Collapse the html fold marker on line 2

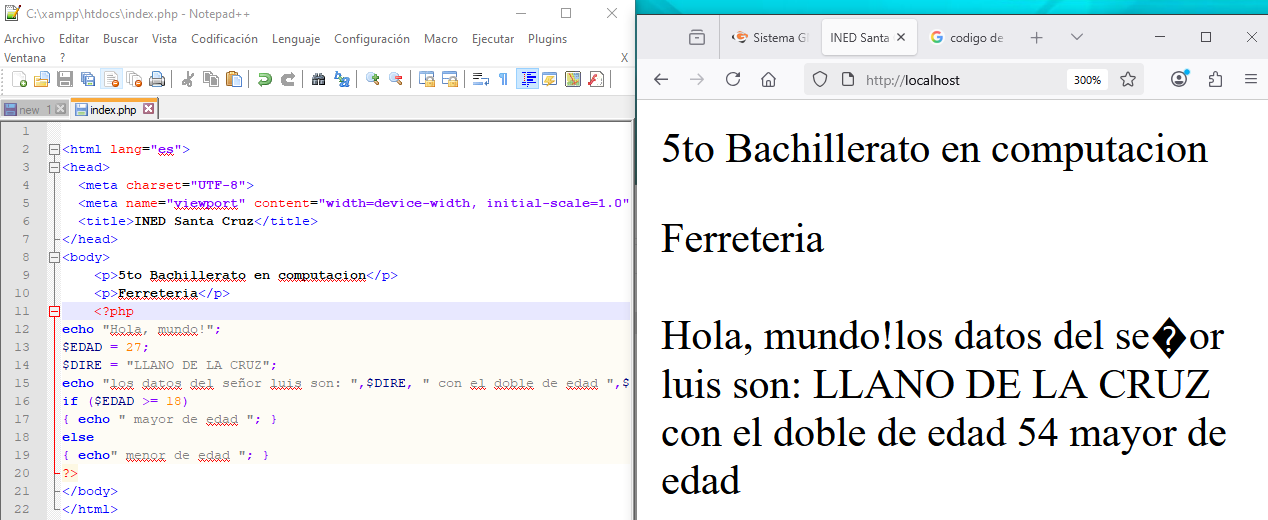click(x=54, y=149)
